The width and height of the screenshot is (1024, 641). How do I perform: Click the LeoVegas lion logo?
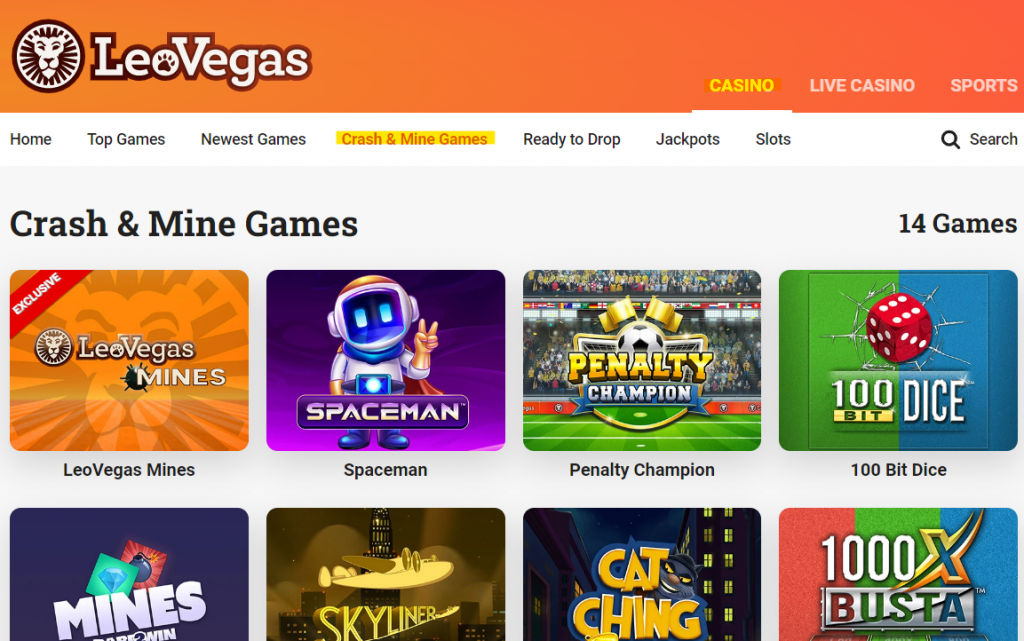[x=48, y=56]
